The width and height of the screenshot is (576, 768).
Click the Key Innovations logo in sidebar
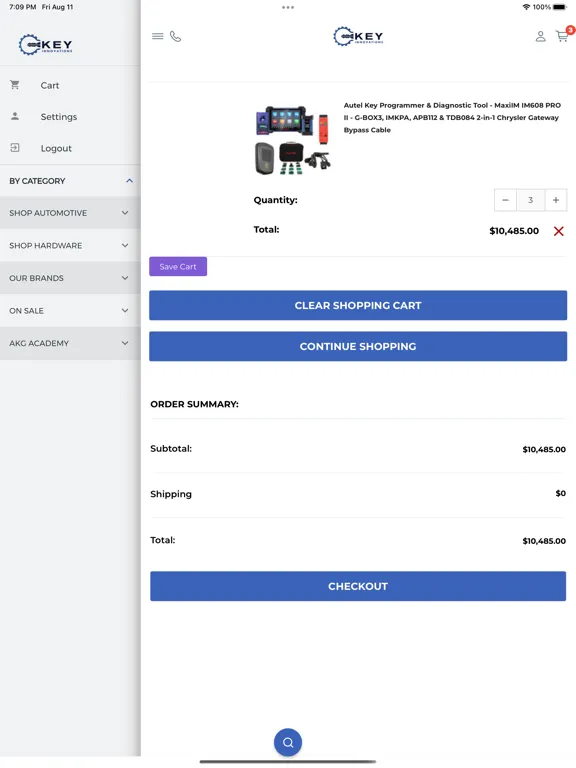click(46, 45)
